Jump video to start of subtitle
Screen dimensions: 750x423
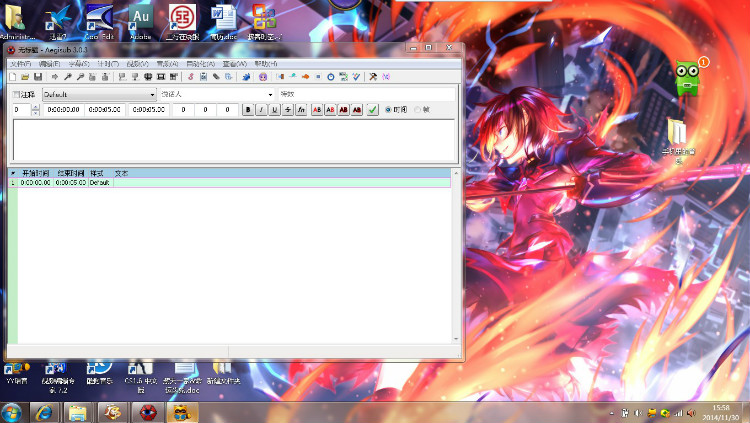tap(92, 77)
